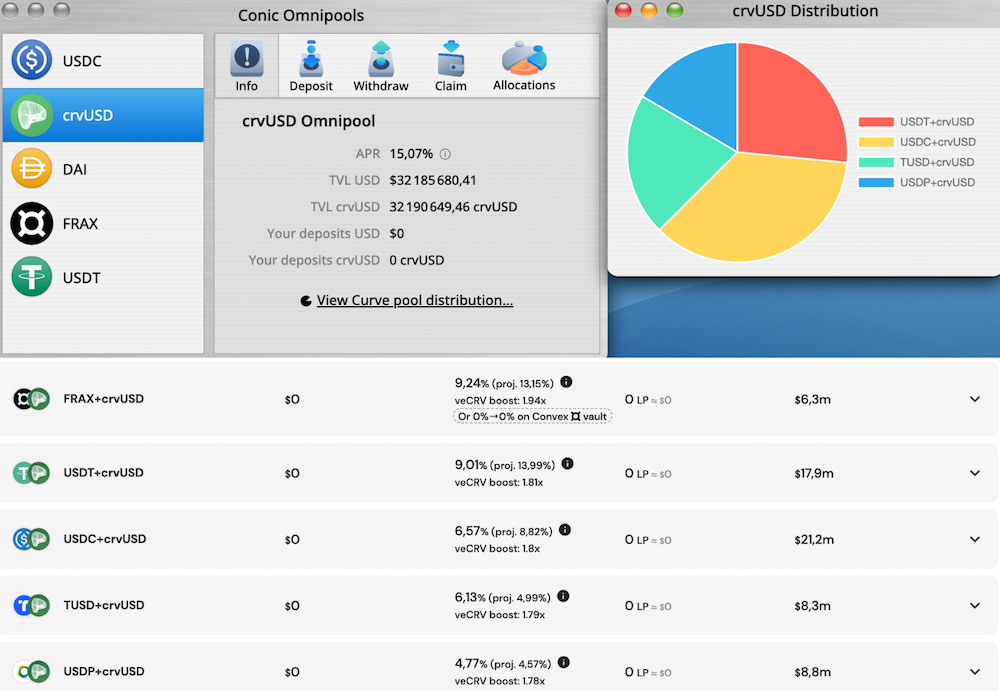Choose the DAI omnipool
The width and height of the screenshot is (1000, 691).
pyautogui.click(x=103, y=169)
